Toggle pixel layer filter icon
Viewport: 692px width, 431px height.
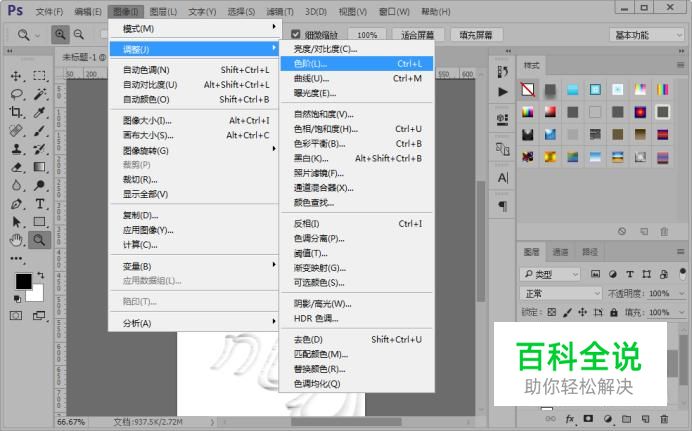click(595, 274)
